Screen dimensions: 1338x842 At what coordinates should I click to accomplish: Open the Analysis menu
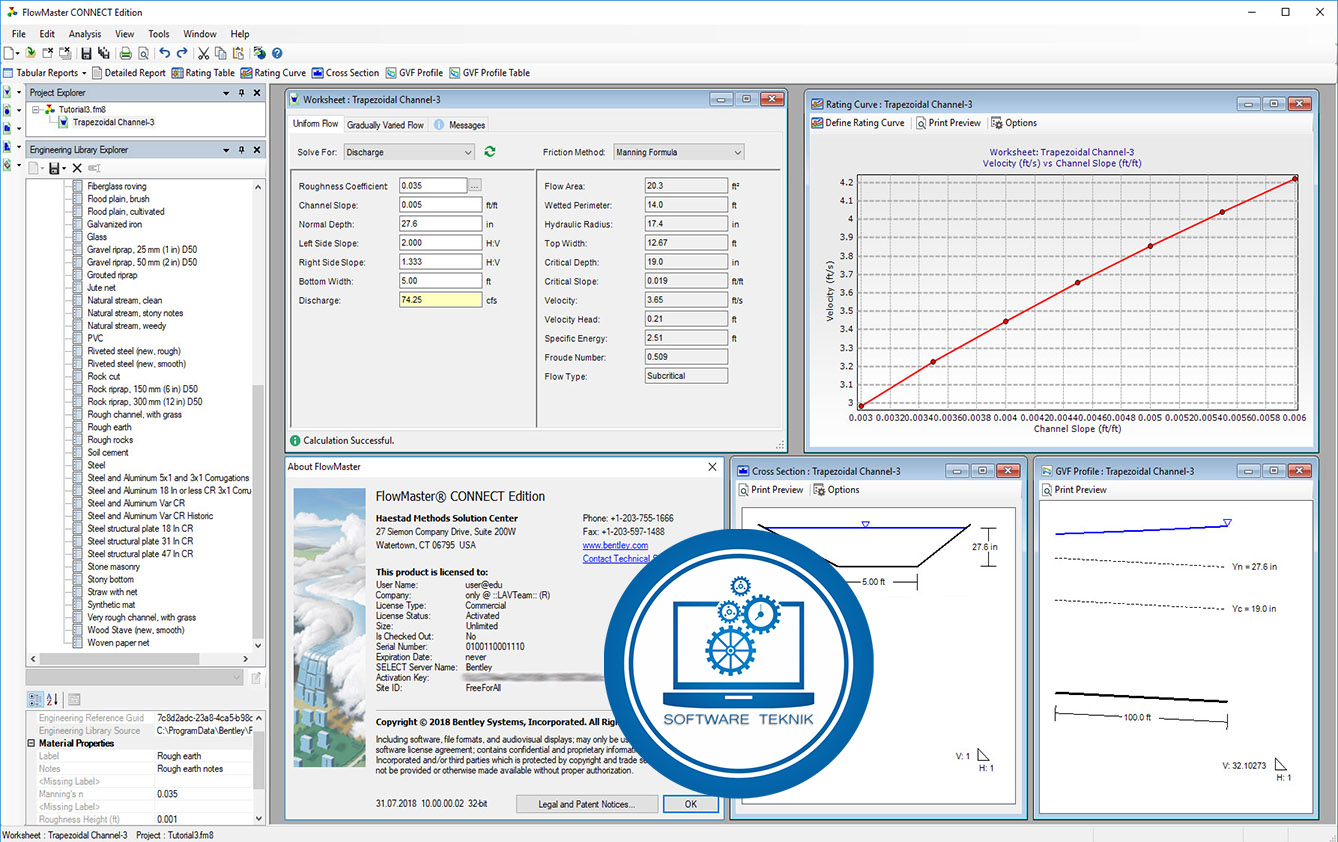84,33
